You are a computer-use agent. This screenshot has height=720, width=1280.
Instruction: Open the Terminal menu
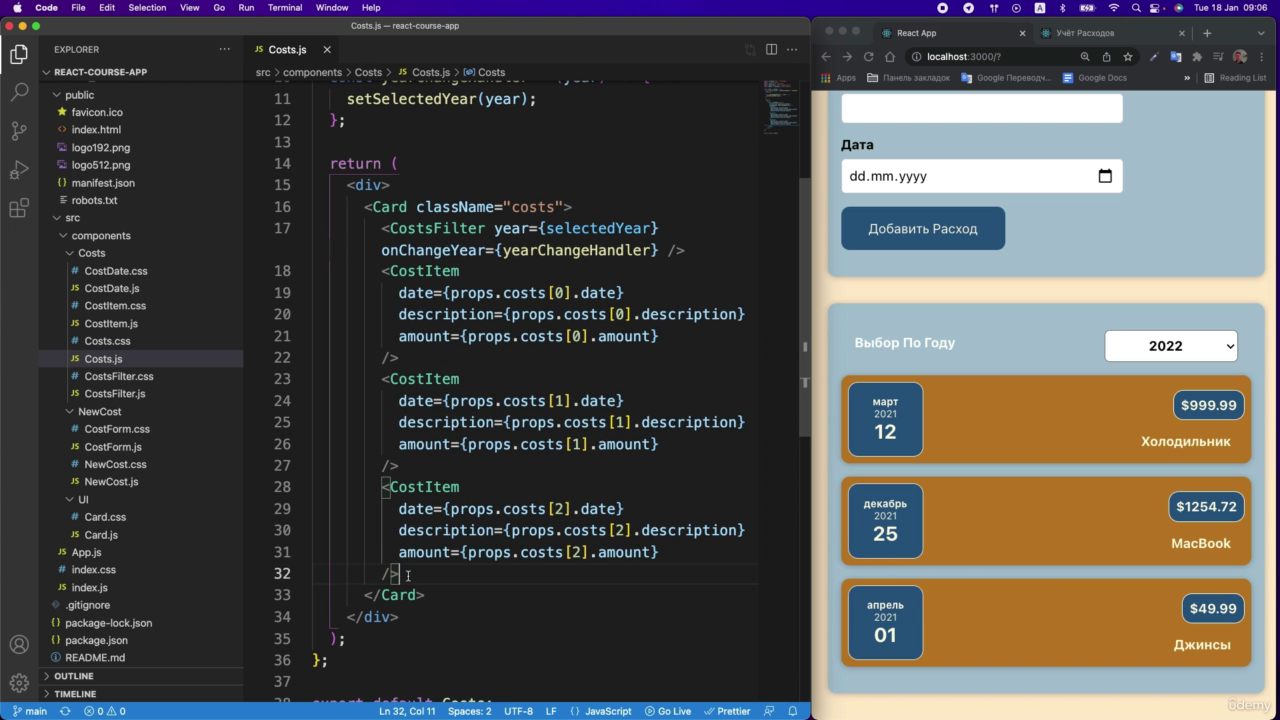click(x=285, y=8)
